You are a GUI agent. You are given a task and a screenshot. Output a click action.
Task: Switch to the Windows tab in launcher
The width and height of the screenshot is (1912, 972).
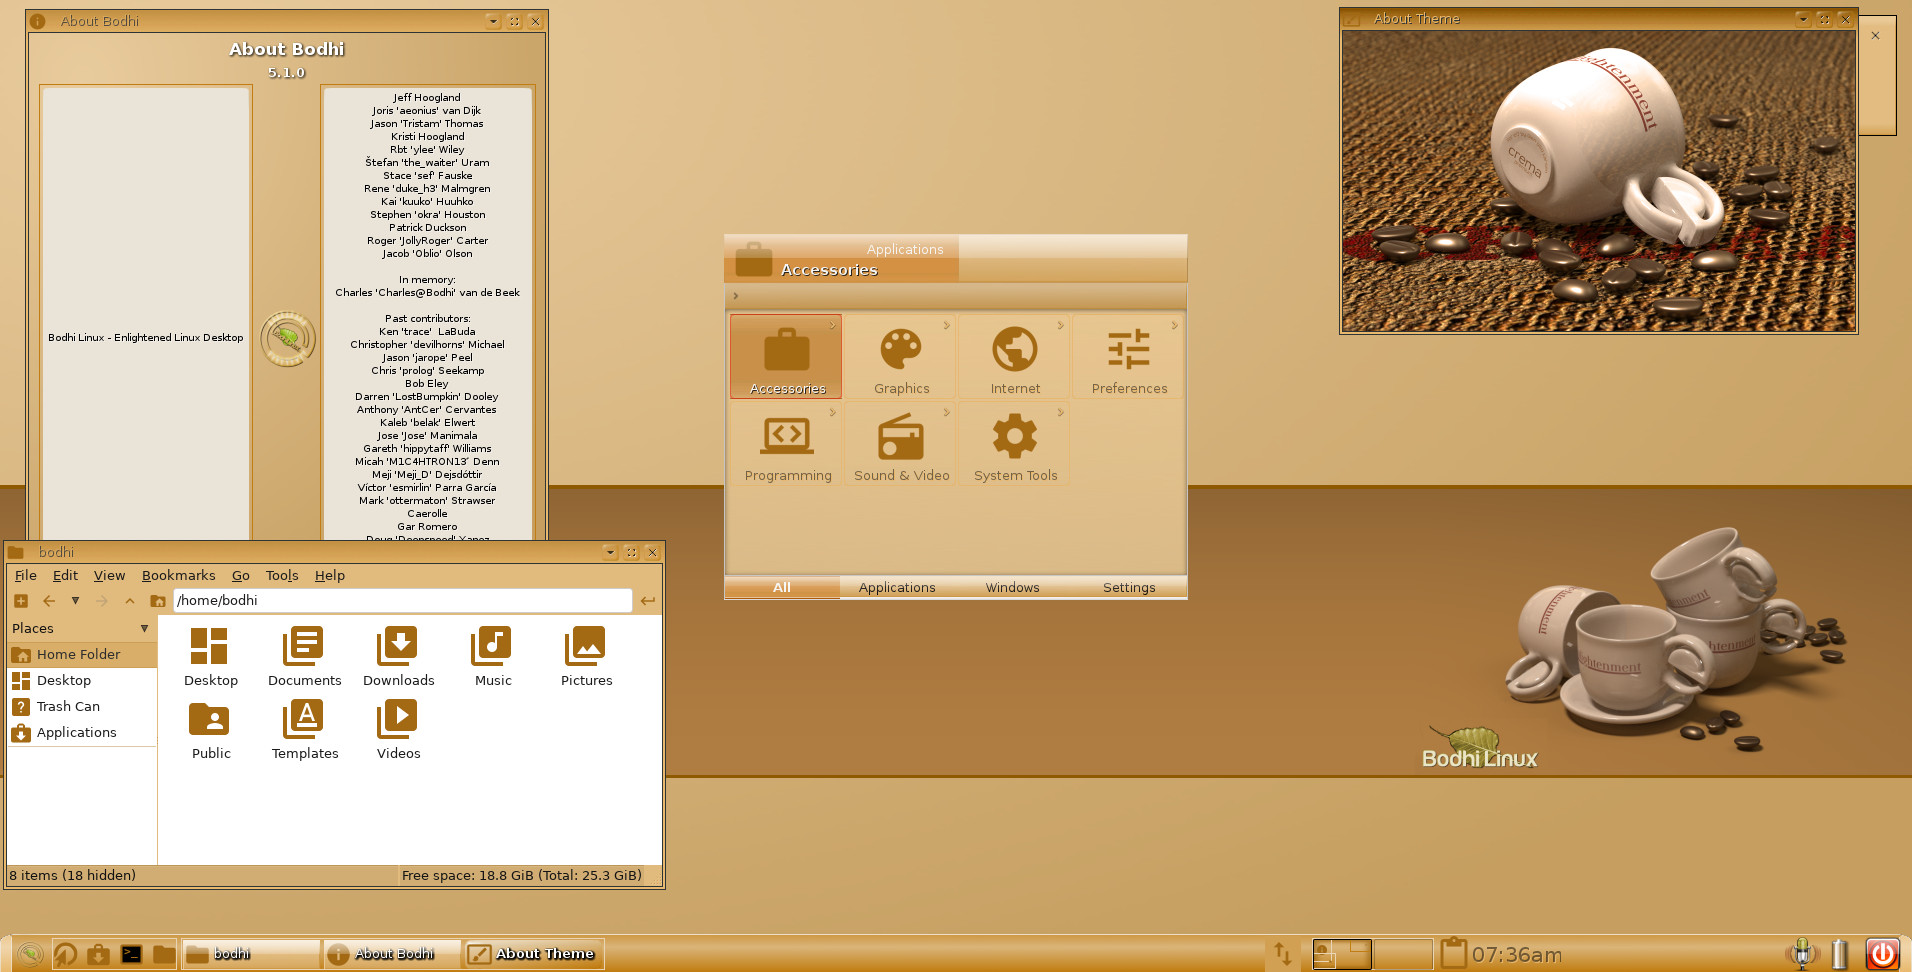1012,588
